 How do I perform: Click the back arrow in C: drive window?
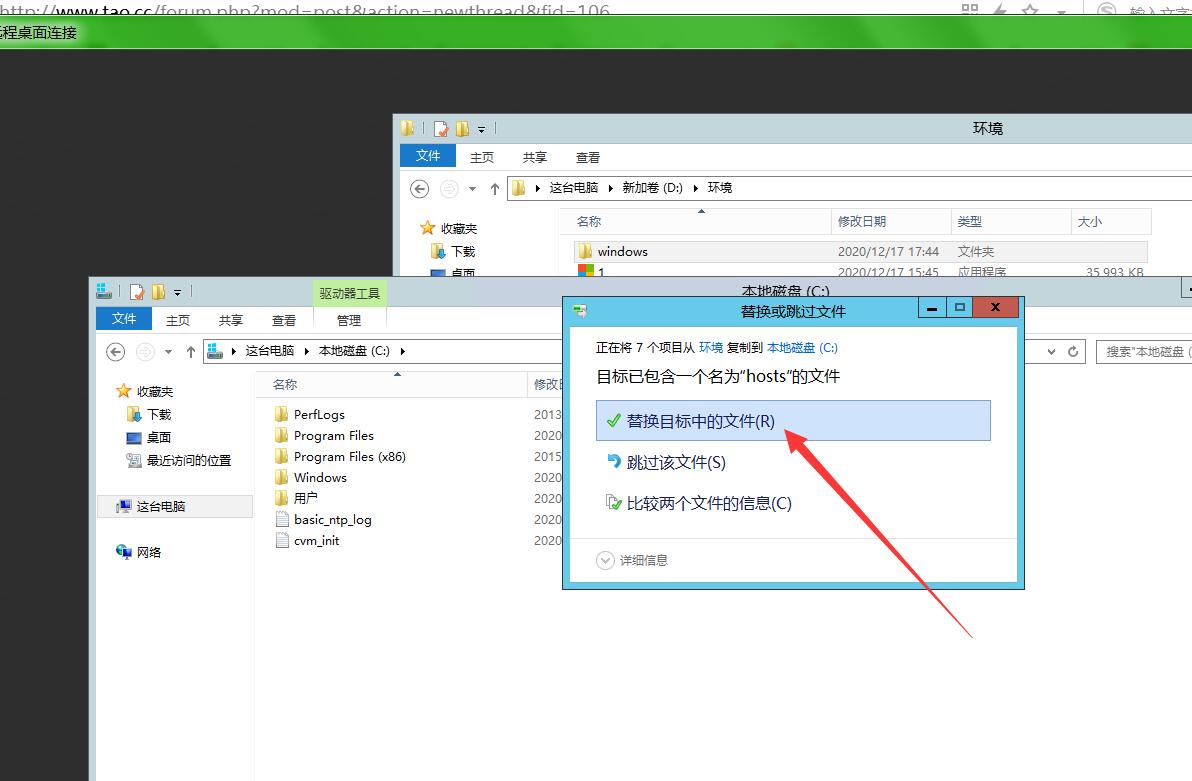pos(116,351)
